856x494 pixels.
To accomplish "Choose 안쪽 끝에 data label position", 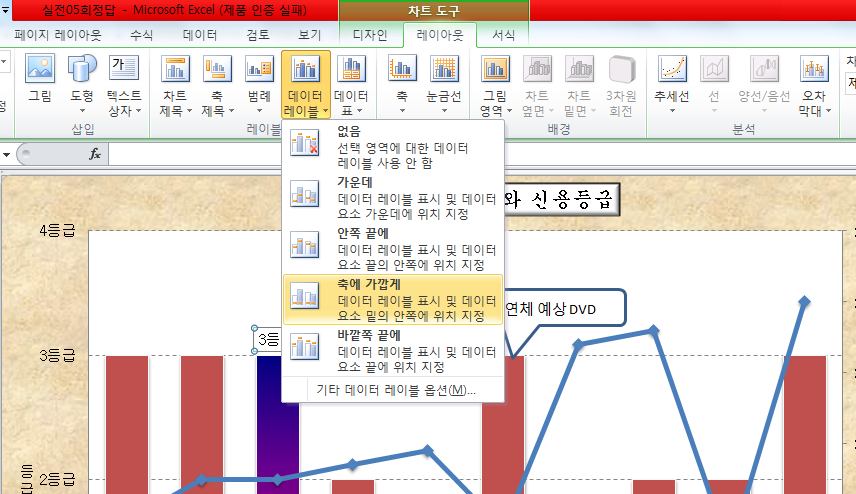I will coord(393,249).
